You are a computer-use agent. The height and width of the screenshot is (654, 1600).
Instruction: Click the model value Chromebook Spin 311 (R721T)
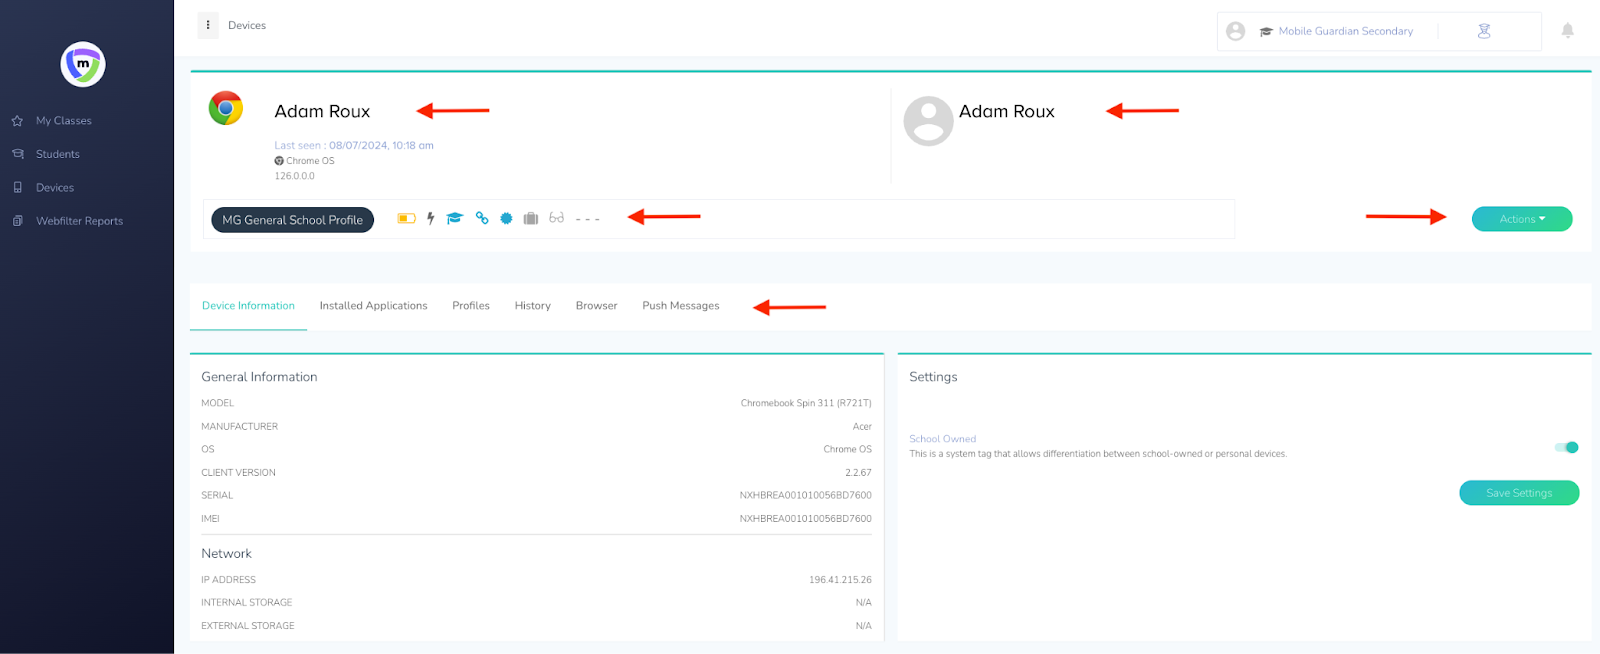pyautogui.click(x=806, y=403)
